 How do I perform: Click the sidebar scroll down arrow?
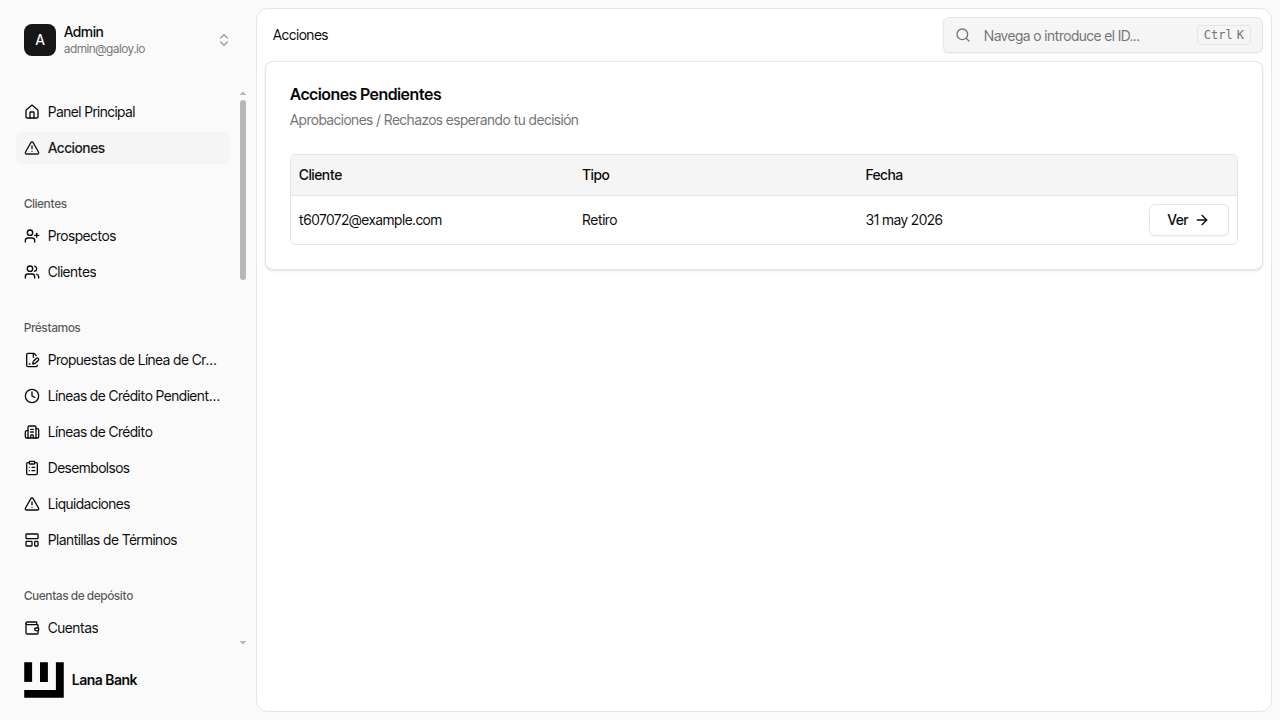pyautogui.click(x=243, y=643)
